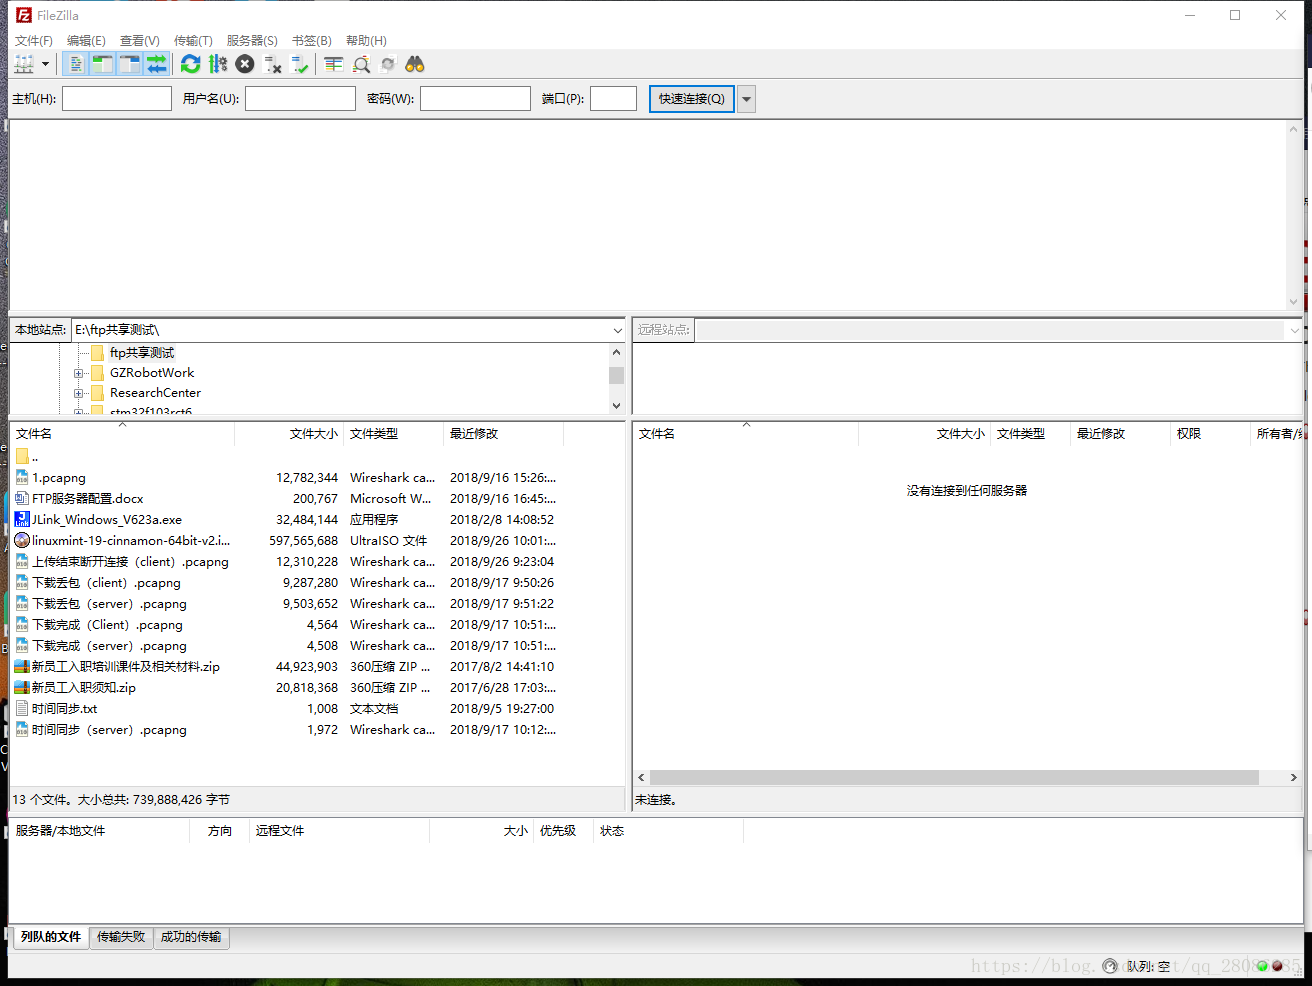The width and height of the screenshot is (1312, 986).
Task: Switch to the 列队的文件 tab
Action: tap(50, 937)
